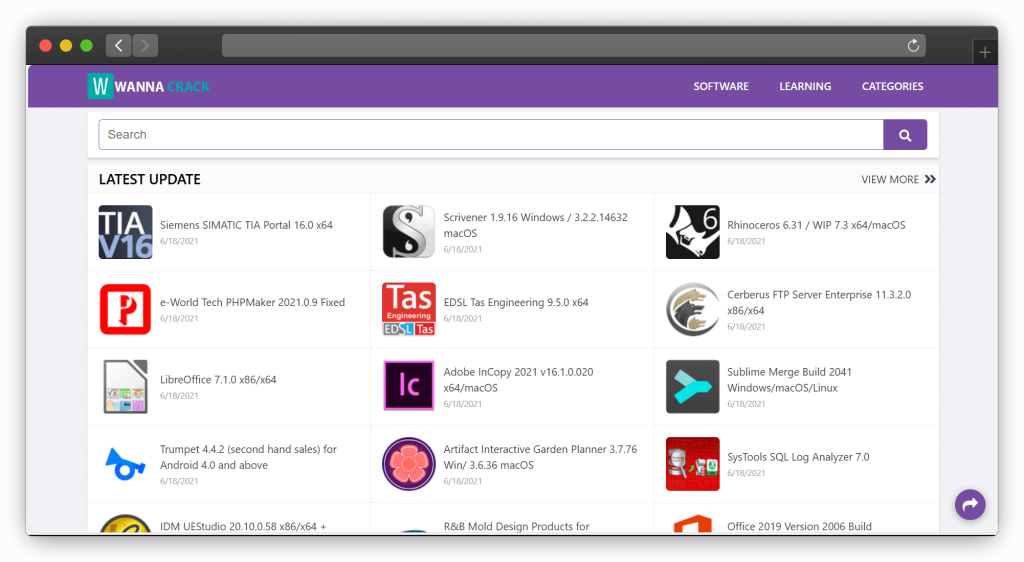Select the LibreOffice icon
This screenshot has height=562, width=1024.
[125, 386]
